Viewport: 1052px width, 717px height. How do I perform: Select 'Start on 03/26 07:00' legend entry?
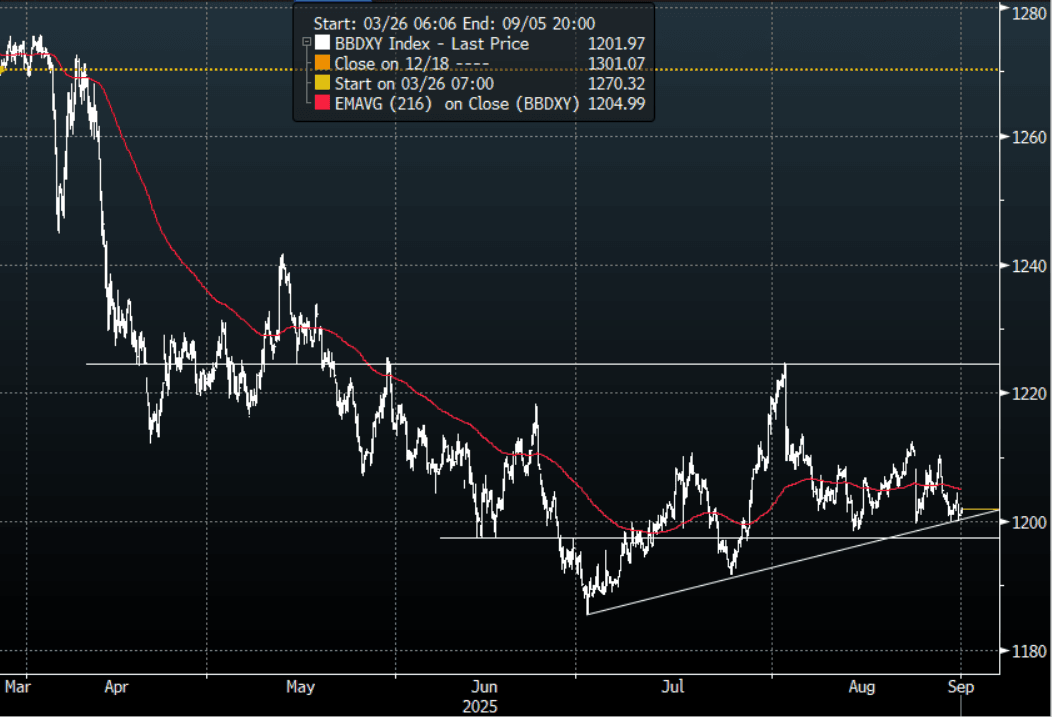point(414,84)
